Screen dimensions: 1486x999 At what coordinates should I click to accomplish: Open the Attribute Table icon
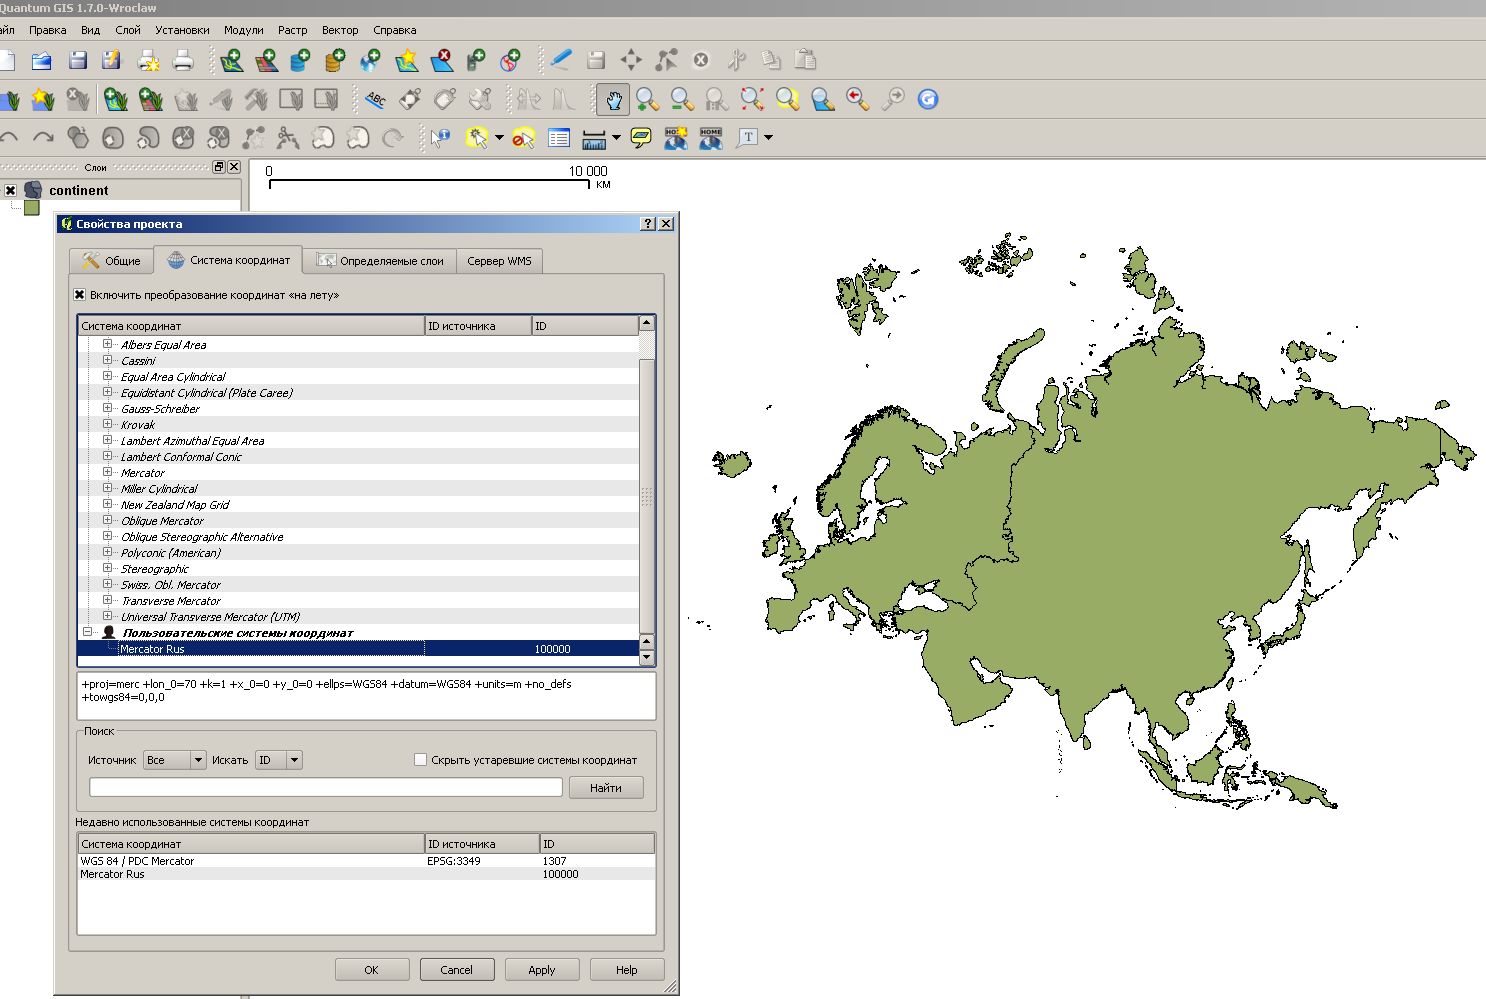[558, 138]
